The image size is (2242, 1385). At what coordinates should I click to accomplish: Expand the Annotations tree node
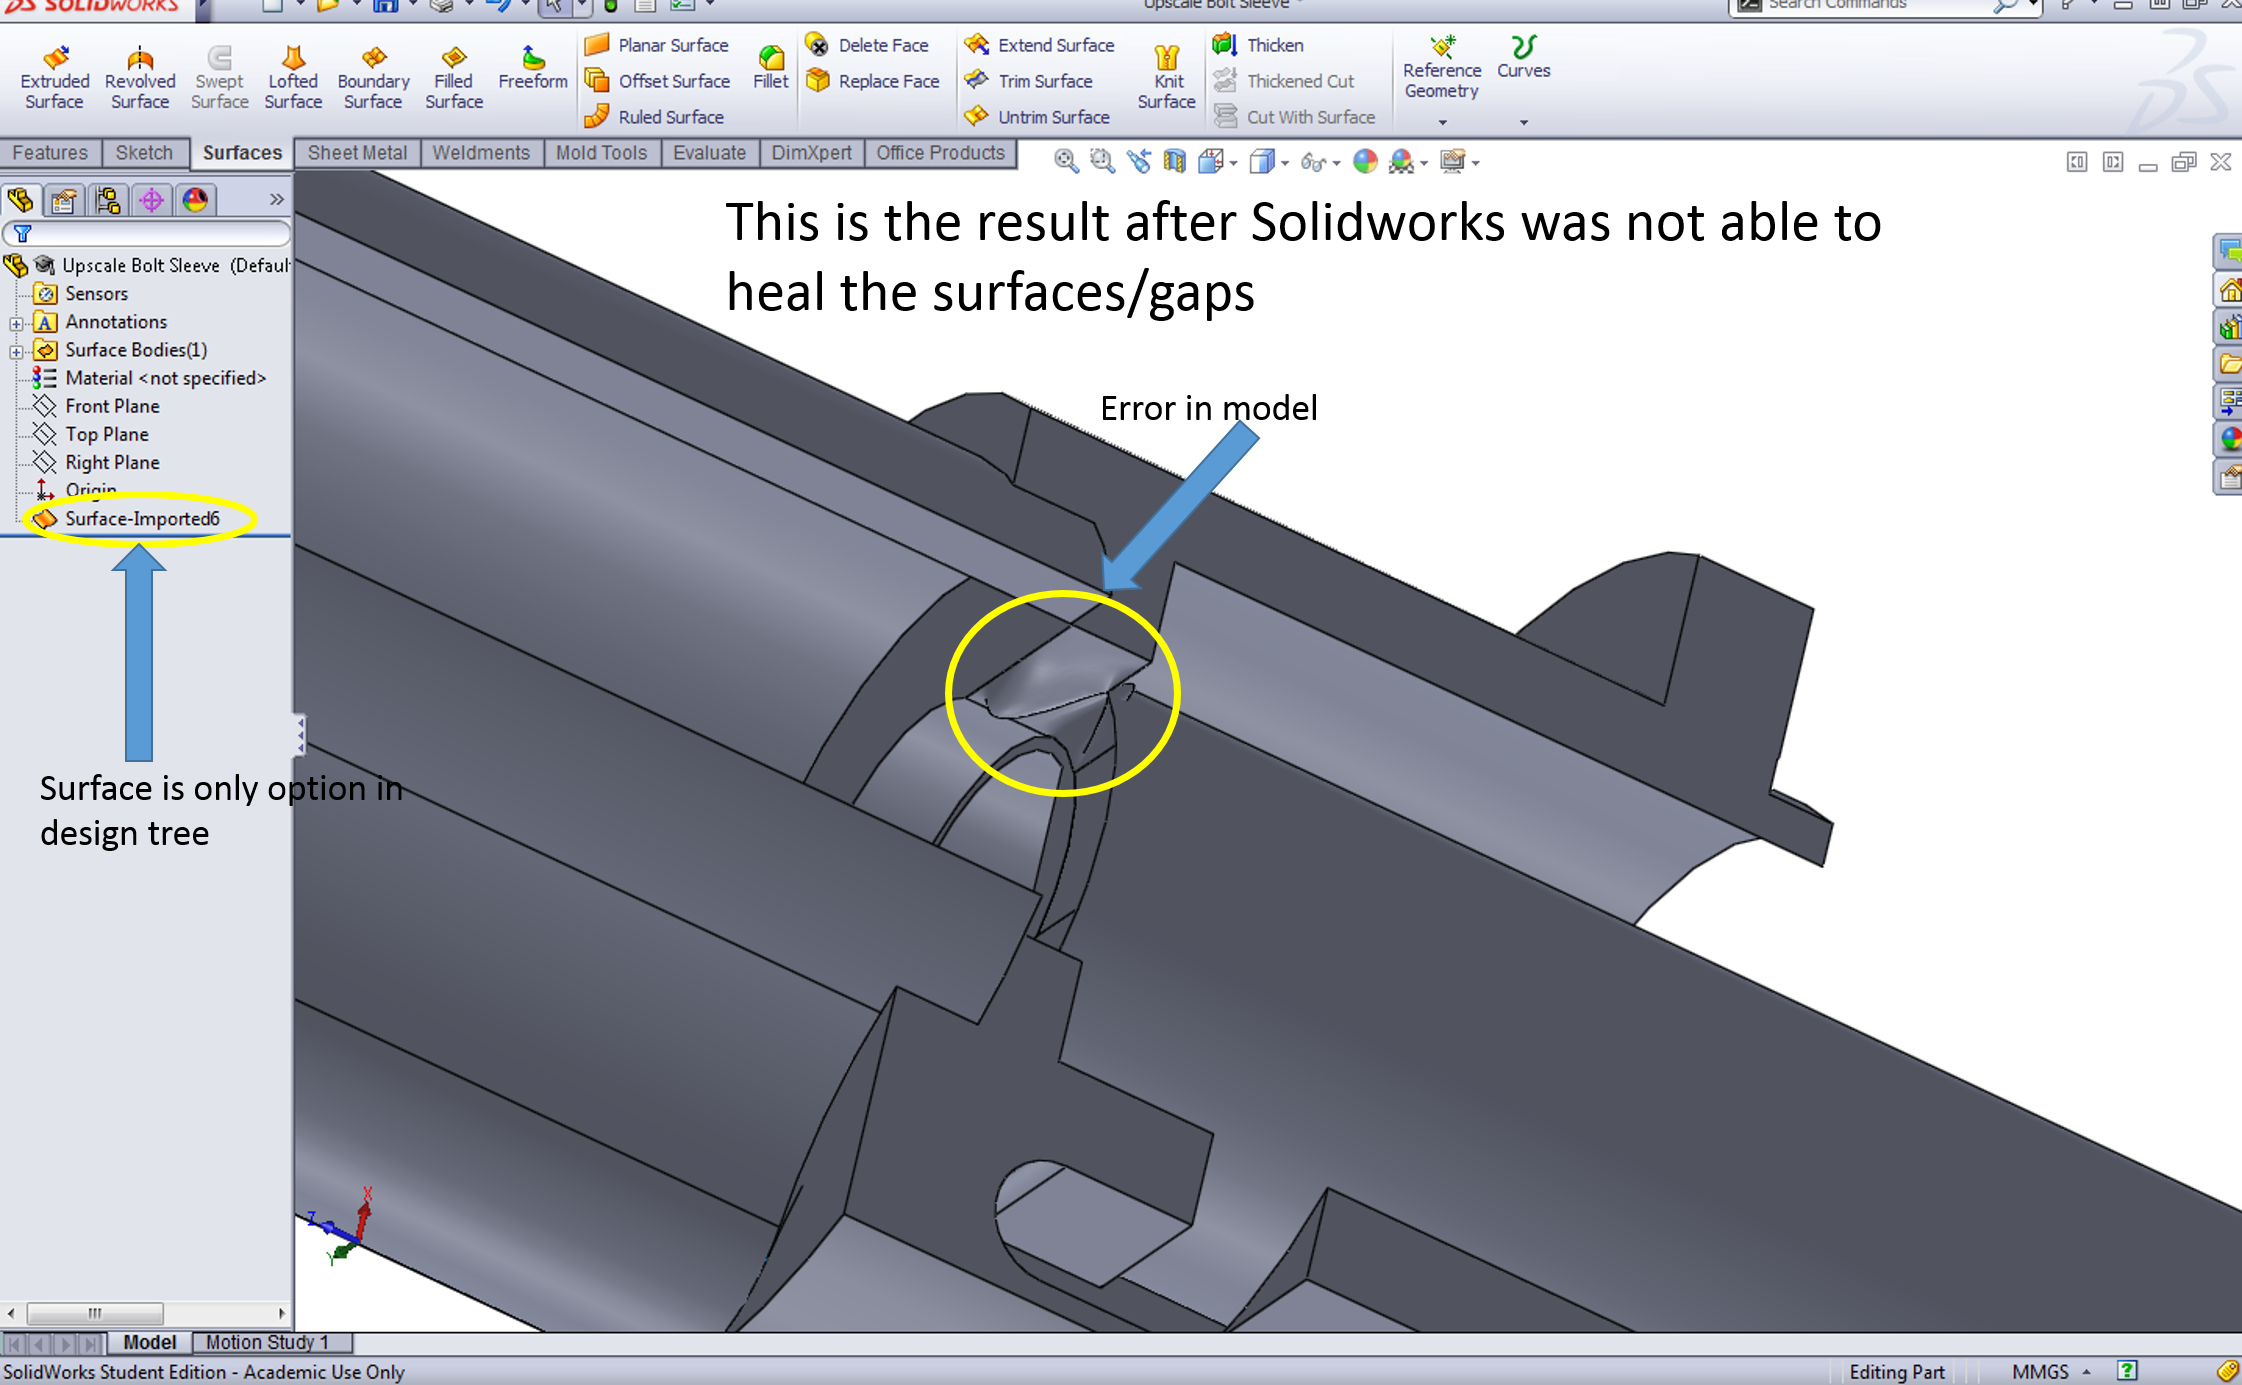[x=16, y=323]
